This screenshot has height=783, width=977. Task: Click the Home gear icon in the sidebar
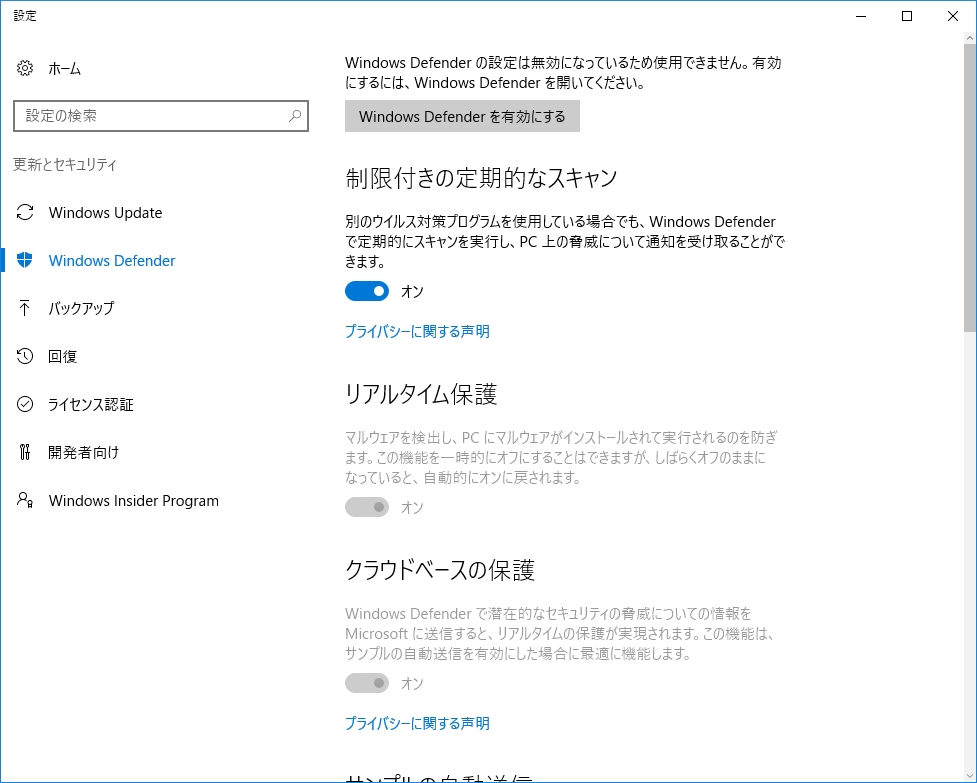(x=24, y=68)
